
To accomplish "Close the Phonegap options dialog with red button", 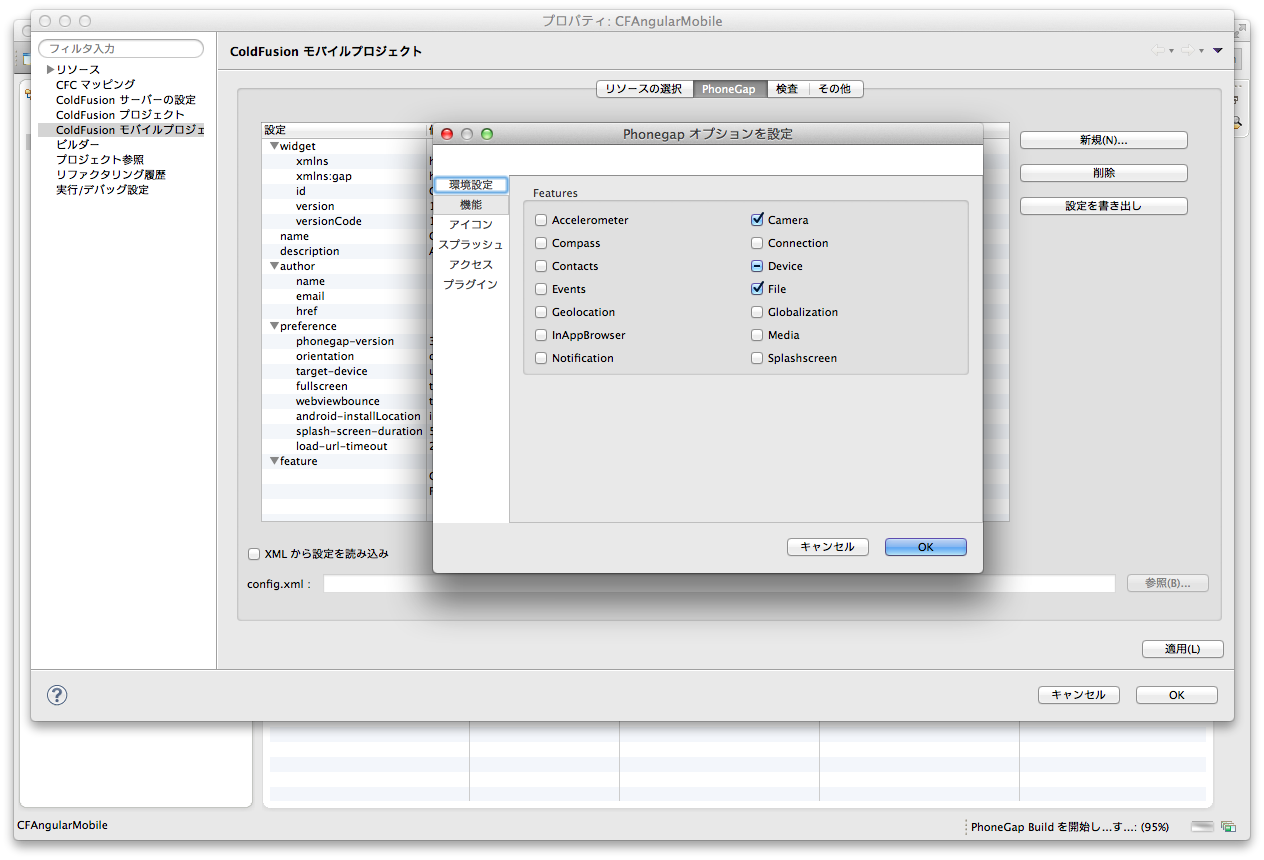I will [447, 134].
